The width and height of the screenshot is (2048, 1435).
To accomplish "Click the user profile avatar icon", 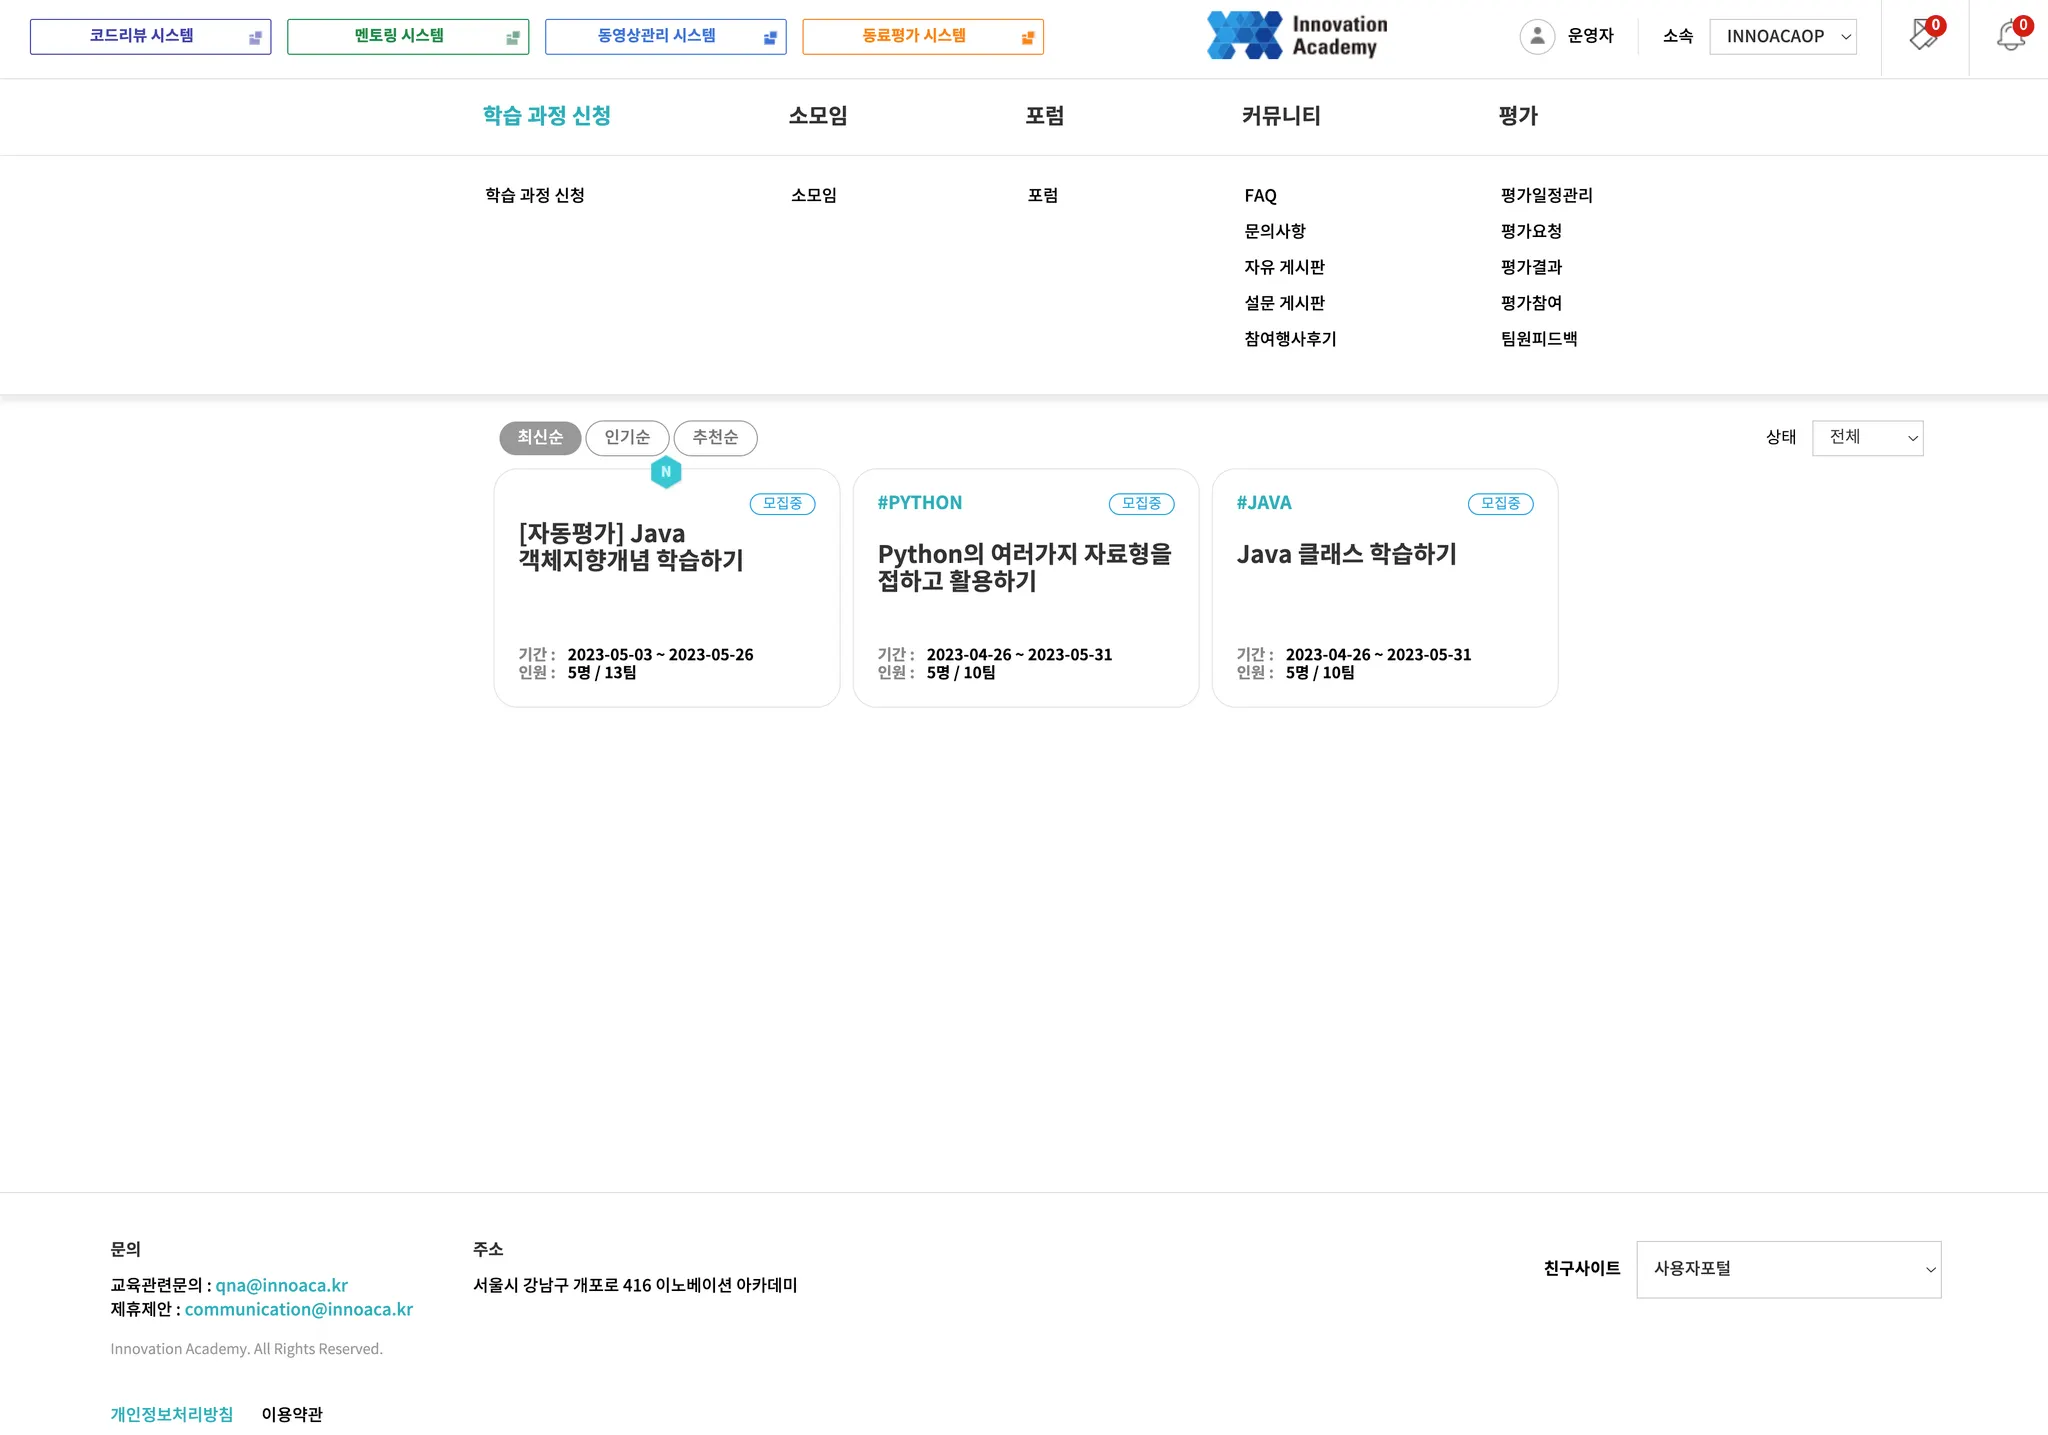I will point(1537,37).
